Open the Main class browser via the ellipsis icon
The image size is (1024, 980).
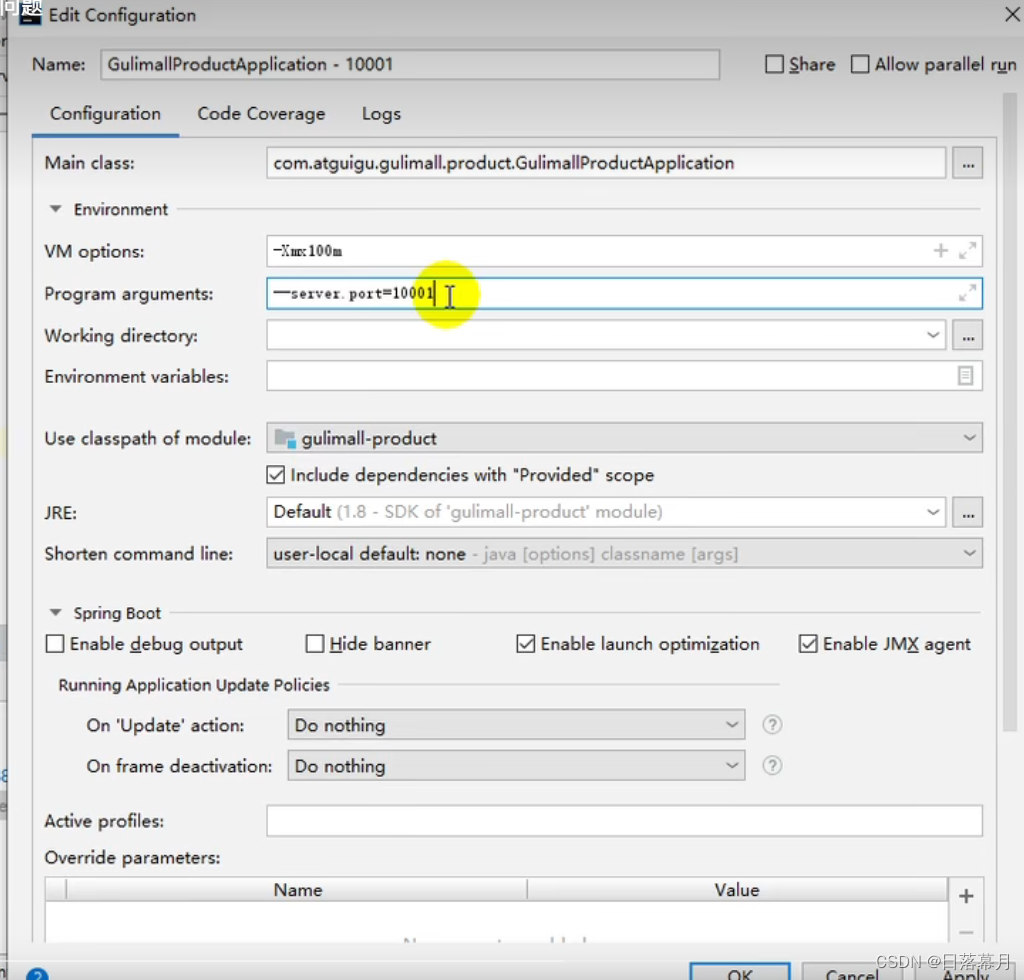pos(966,162)
